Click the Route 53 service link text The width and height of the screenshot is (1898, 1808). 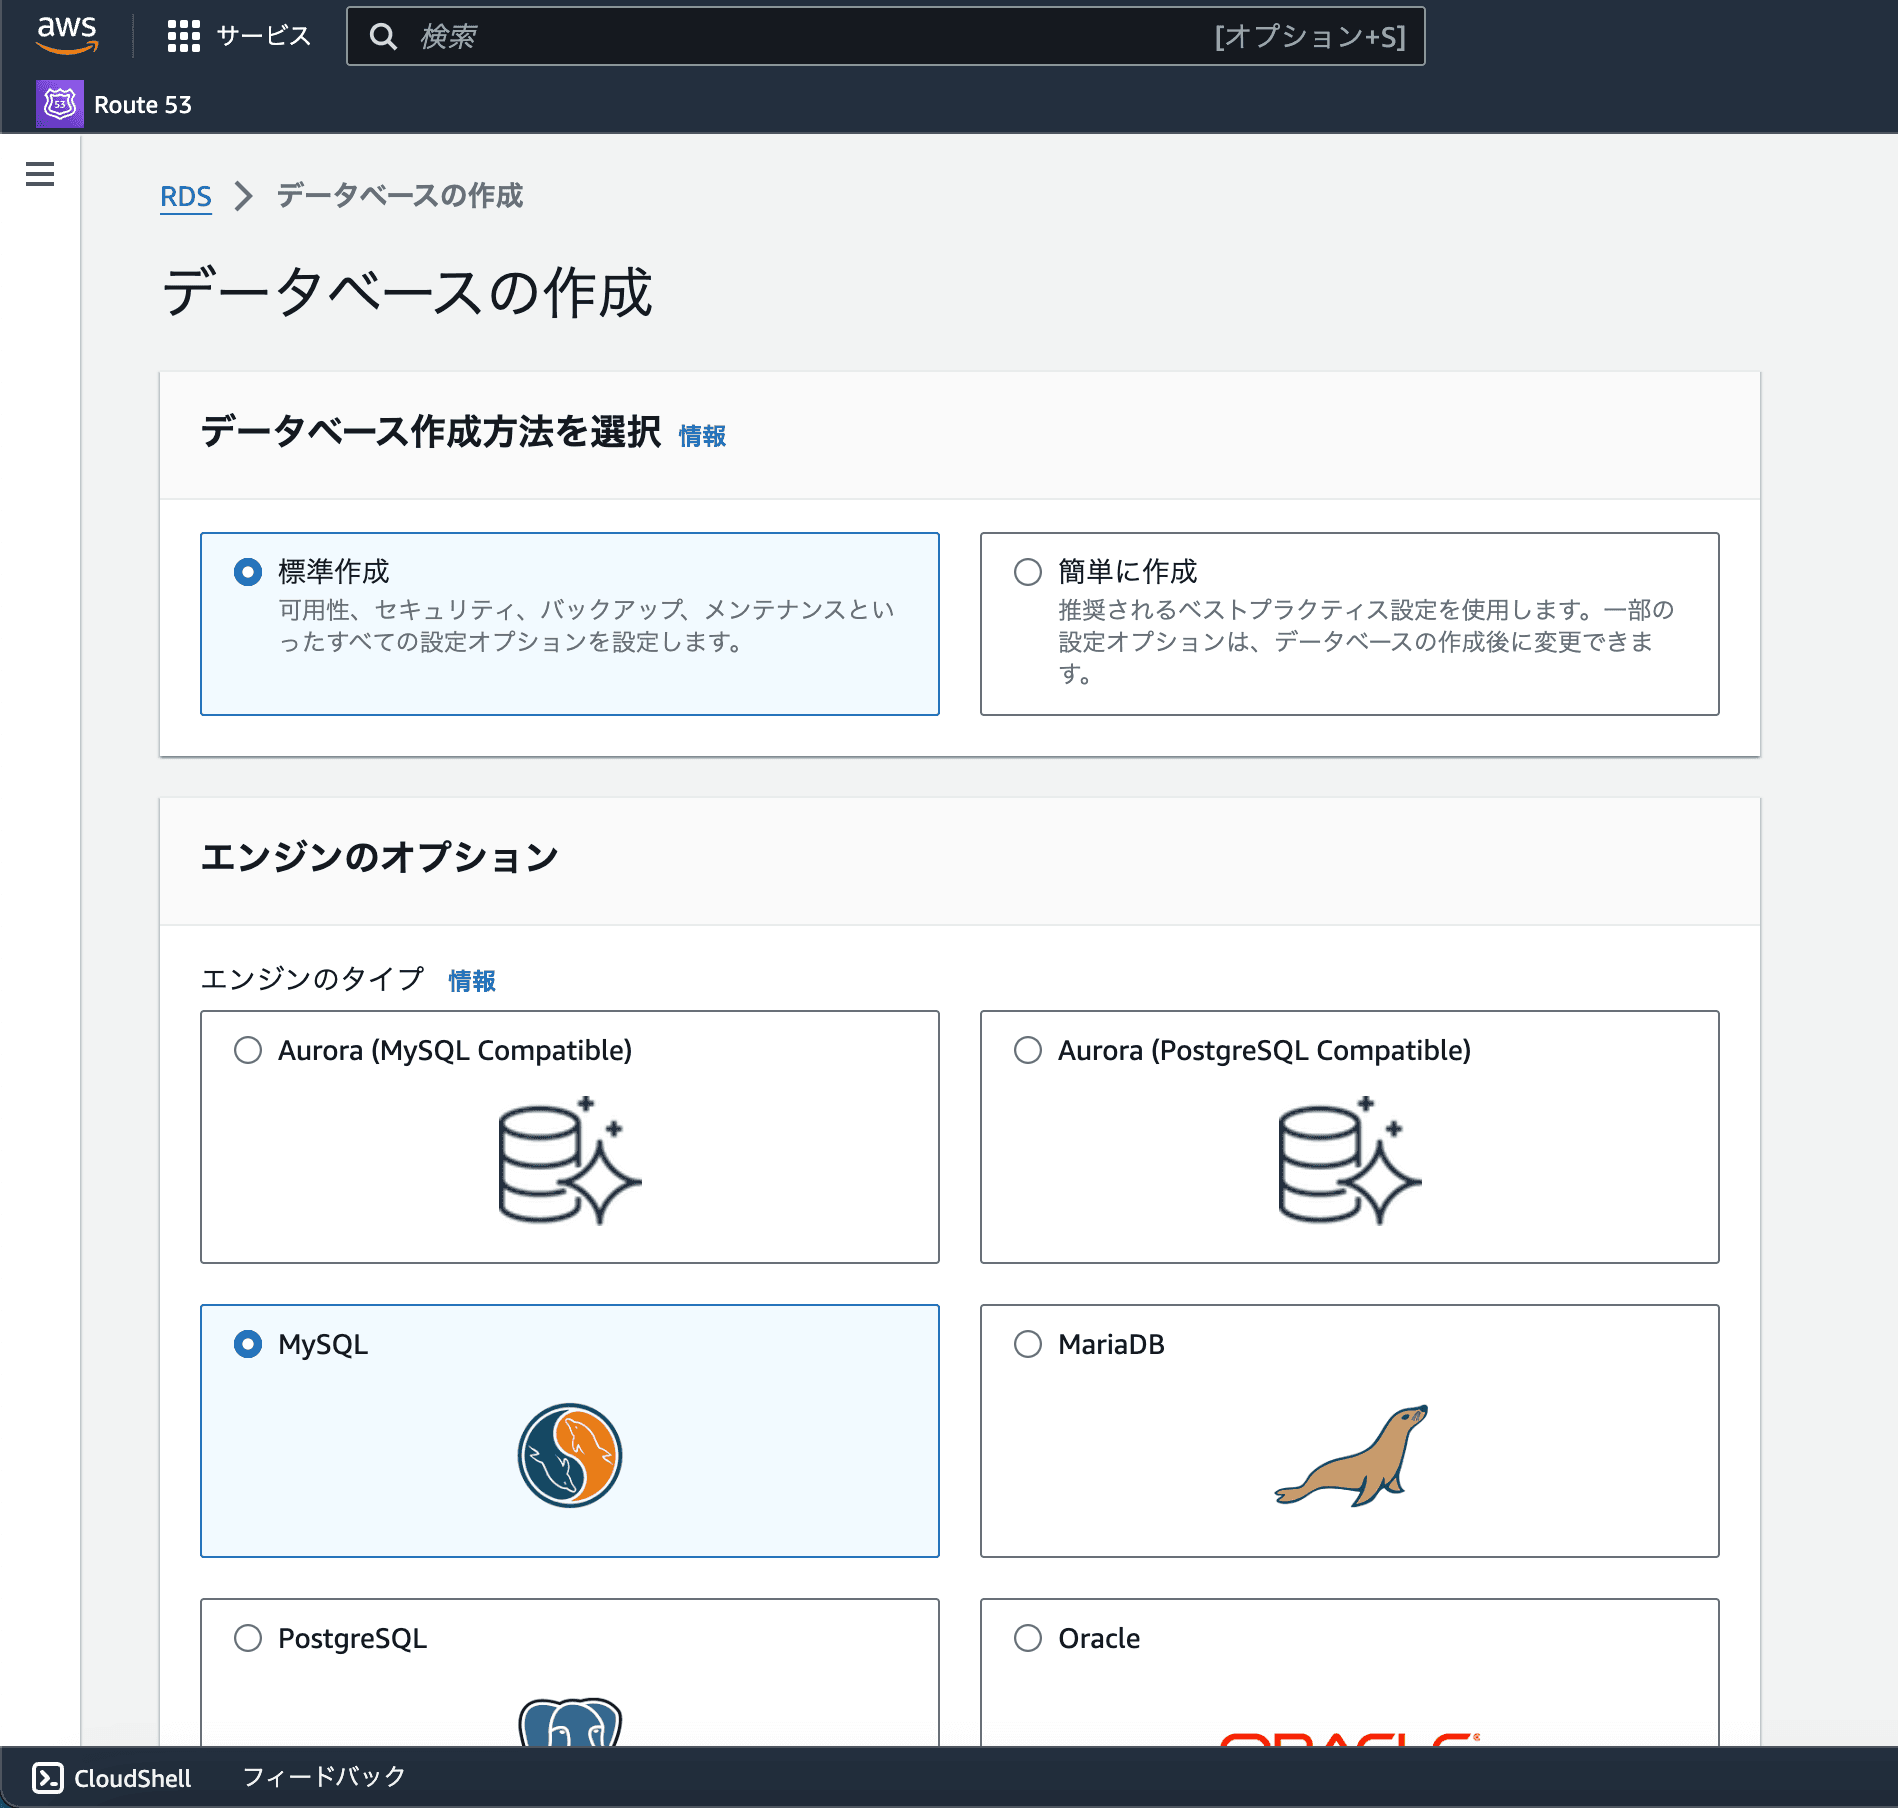[x=143, y=105]
